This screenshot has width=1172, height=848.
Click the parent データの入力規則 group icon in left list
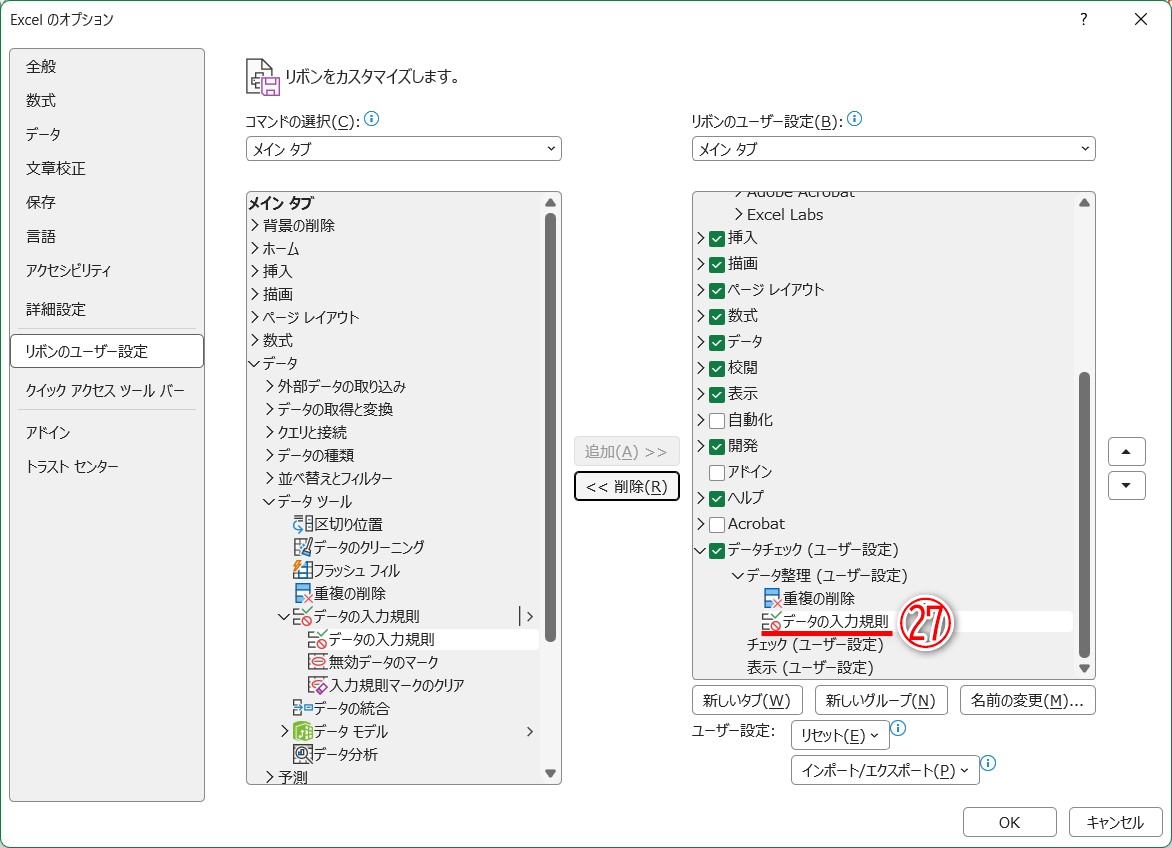pyautogui.click(x=303, y=616)
